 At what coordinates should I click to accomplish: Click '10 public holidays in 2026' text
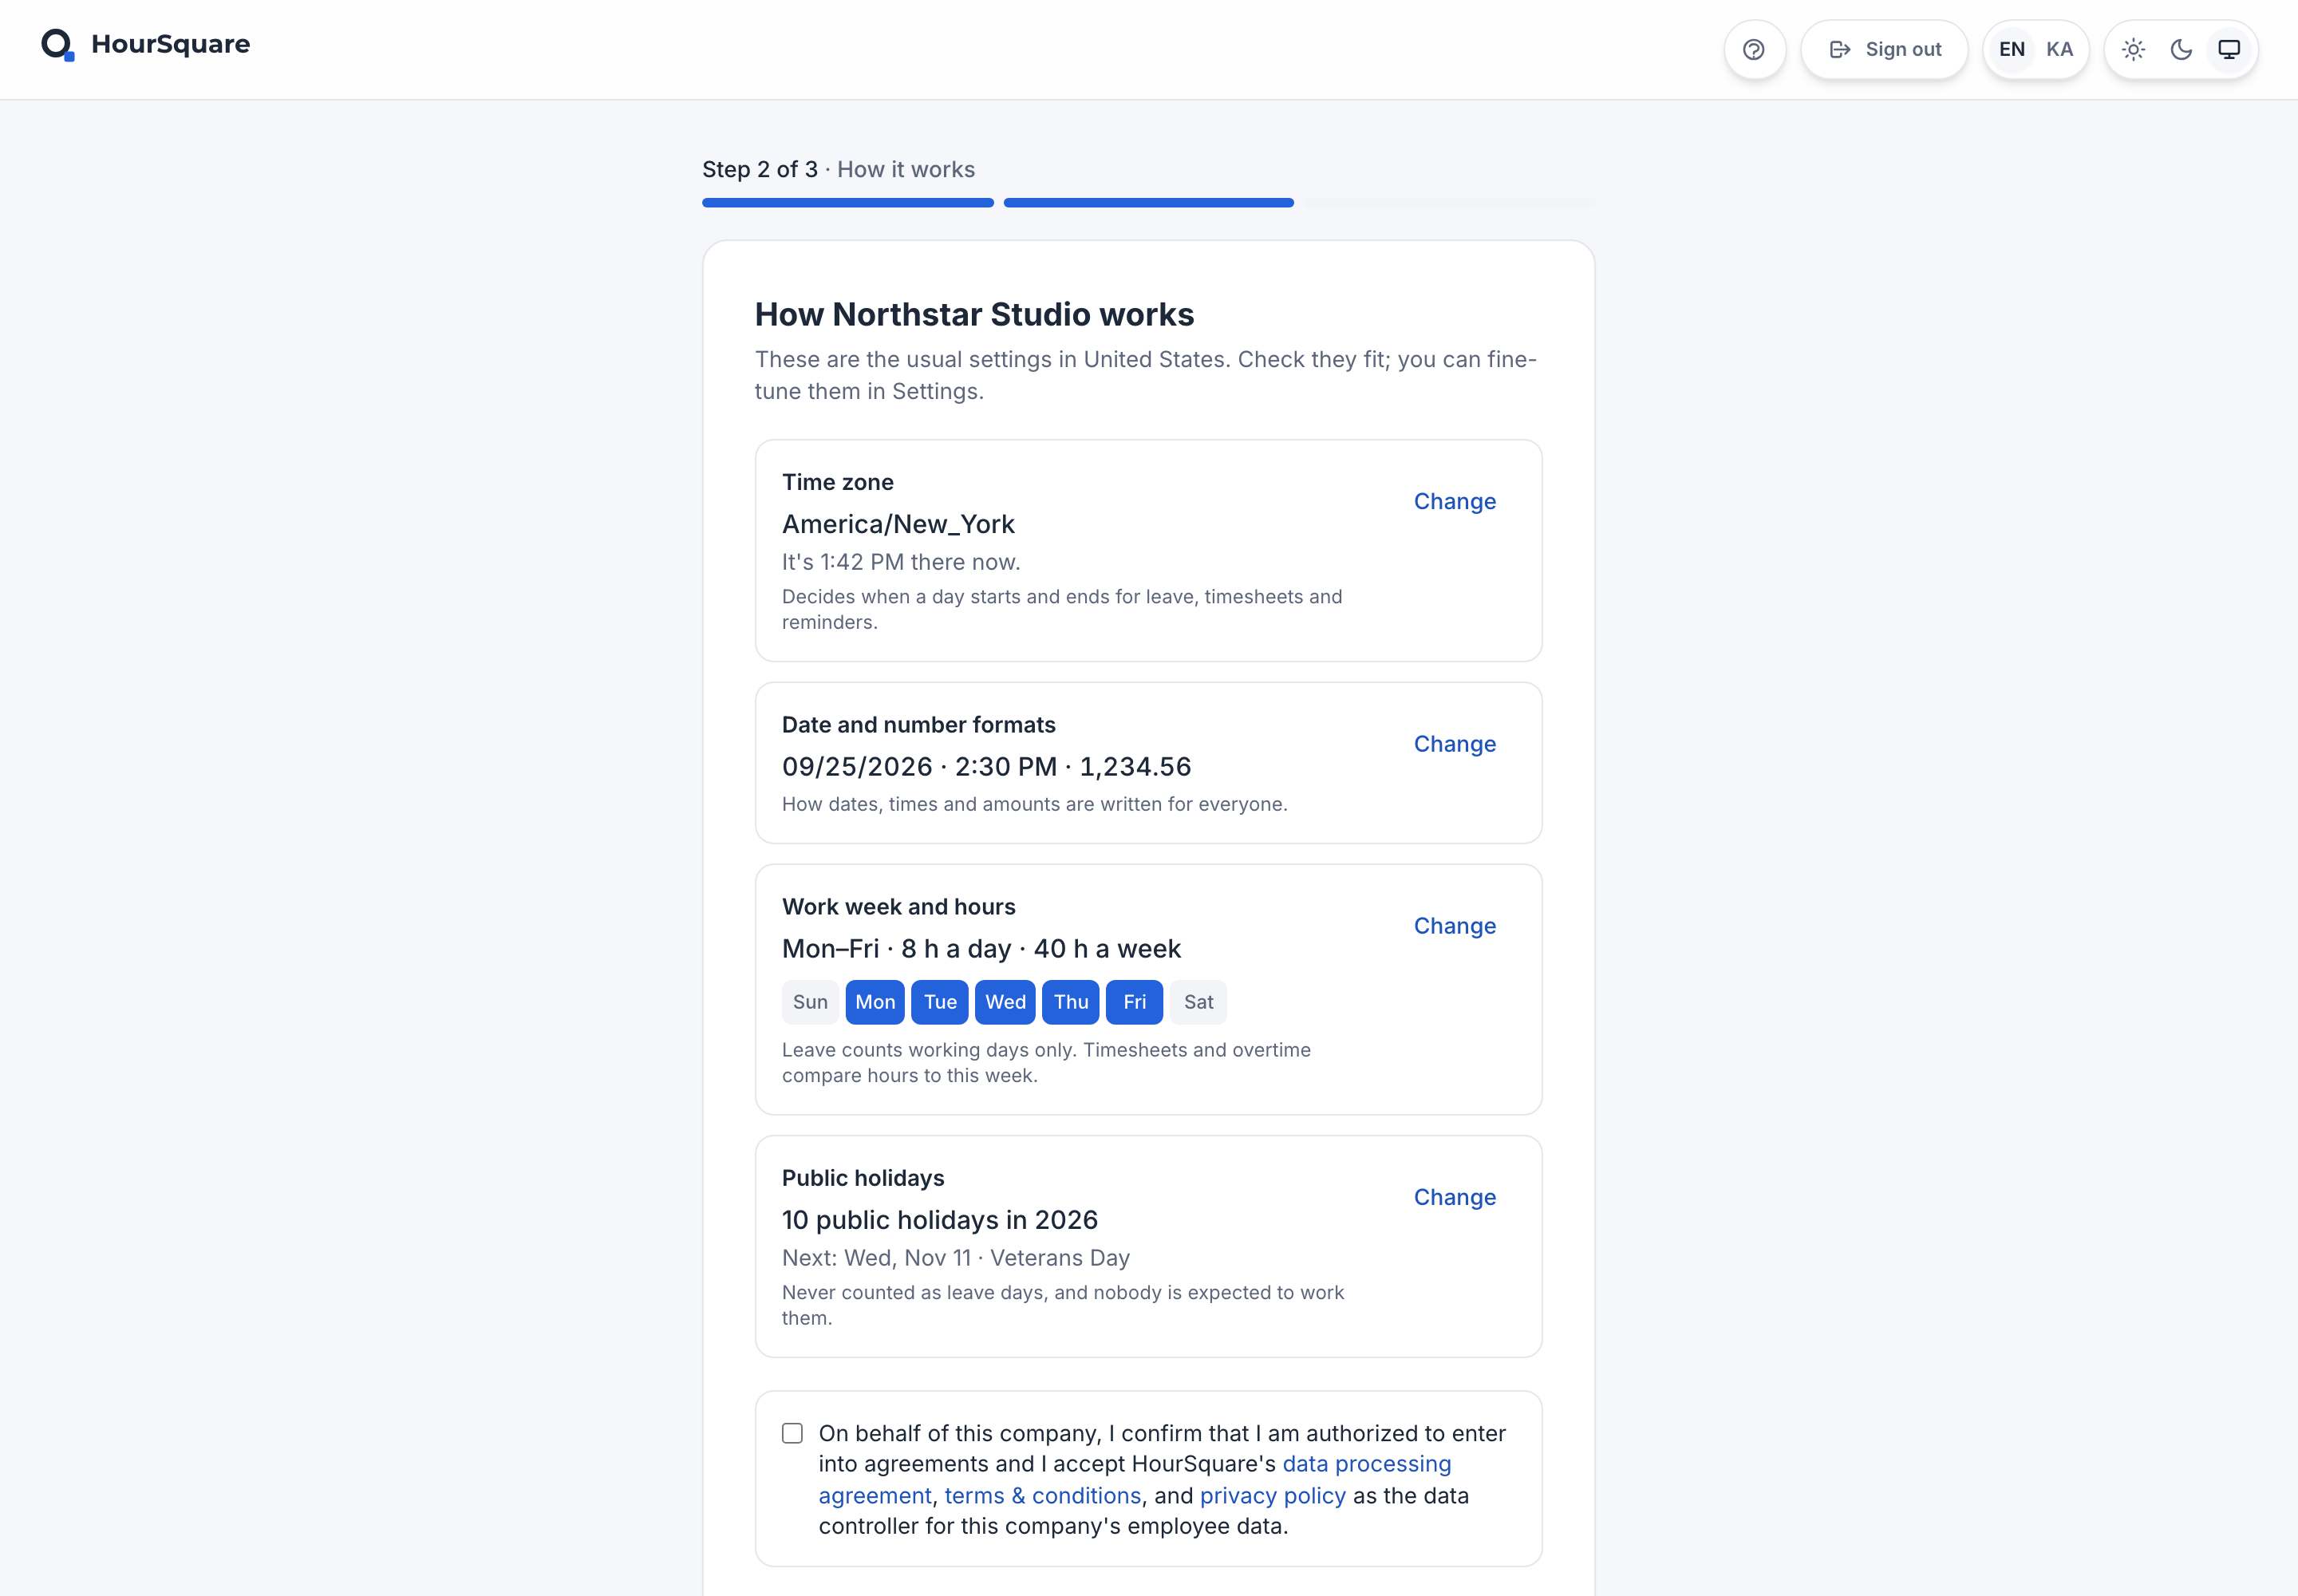(x=940, y=1220)
